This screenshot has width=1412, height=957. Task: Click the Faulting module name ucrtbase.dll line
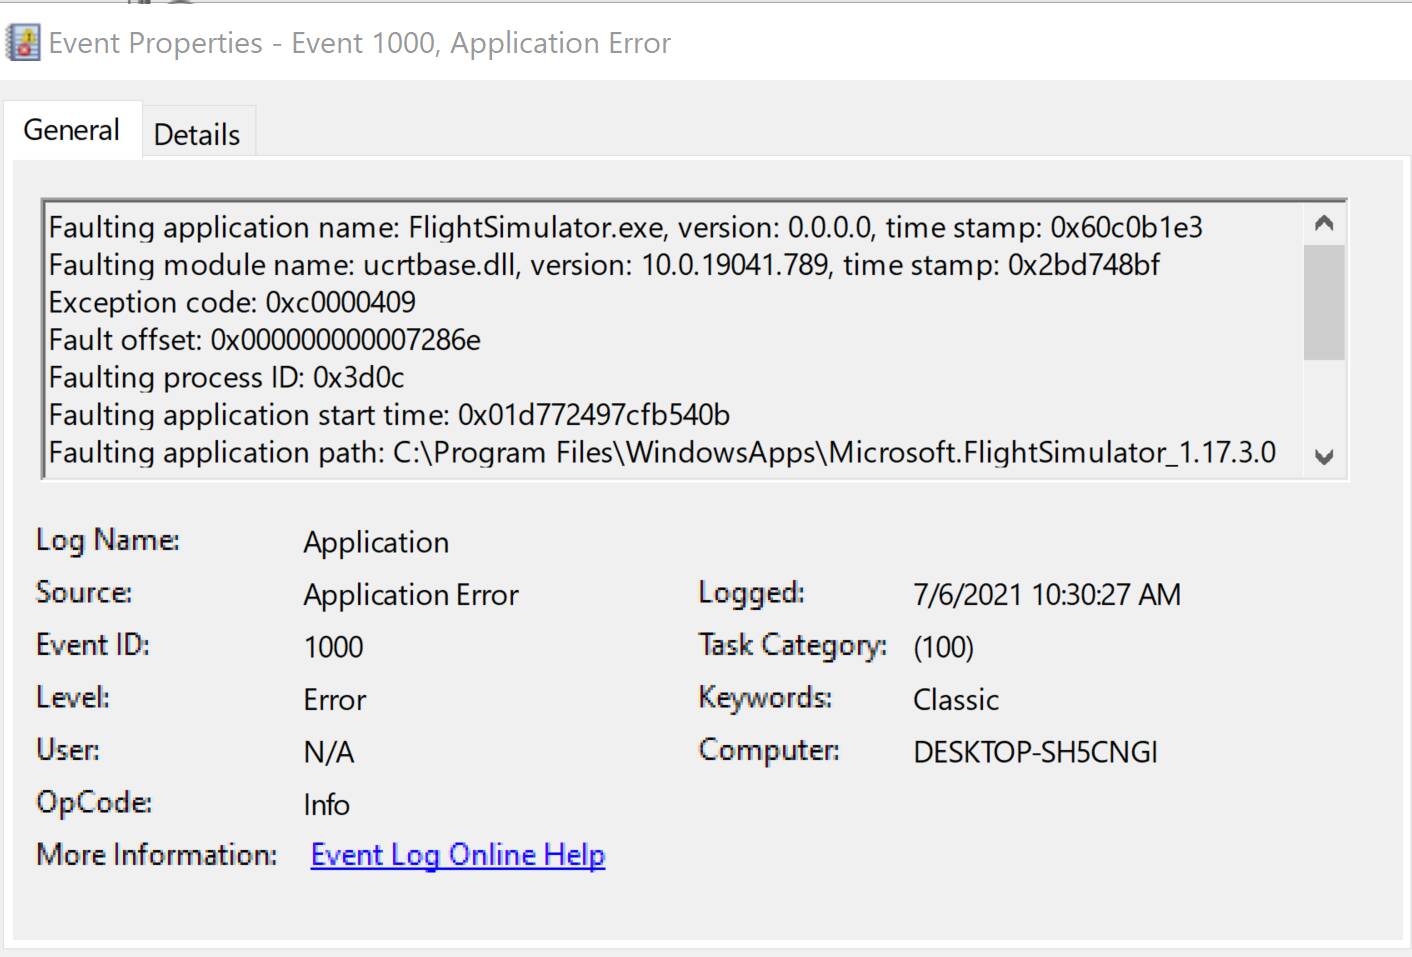604,265
